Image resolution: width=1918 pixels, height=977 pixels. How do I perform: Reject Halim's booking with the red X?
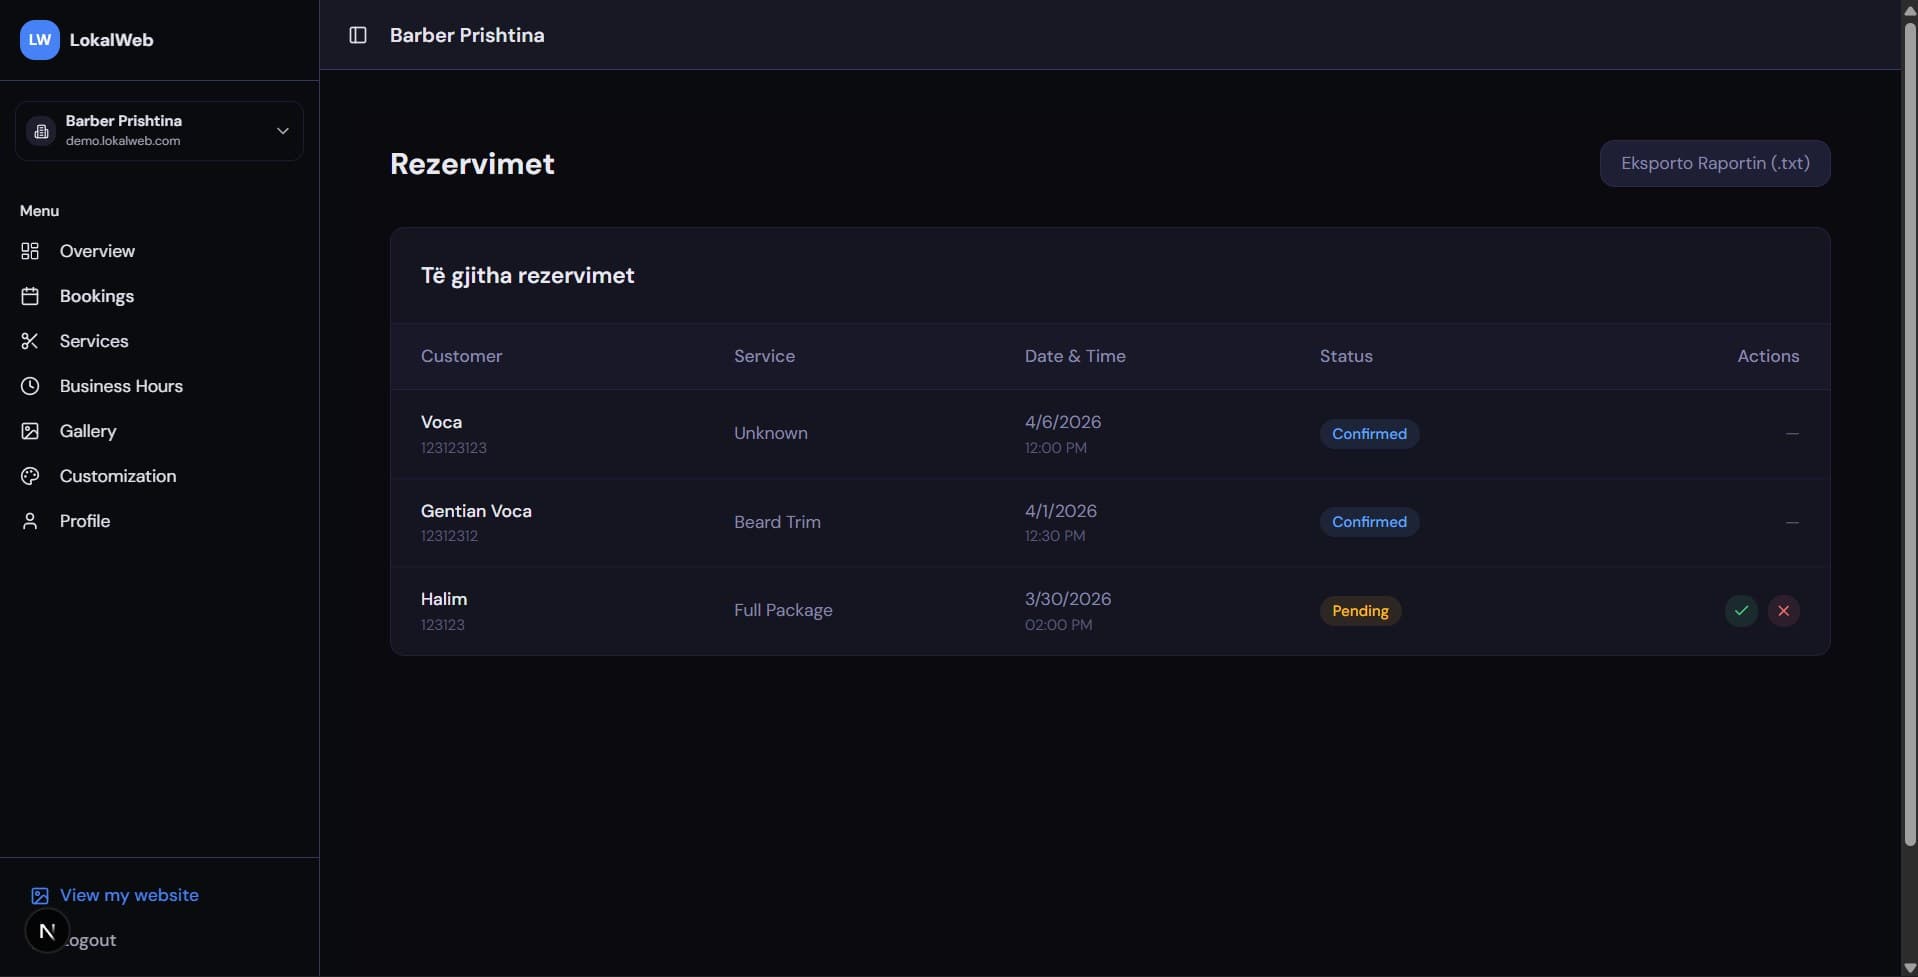(1784, 611)
